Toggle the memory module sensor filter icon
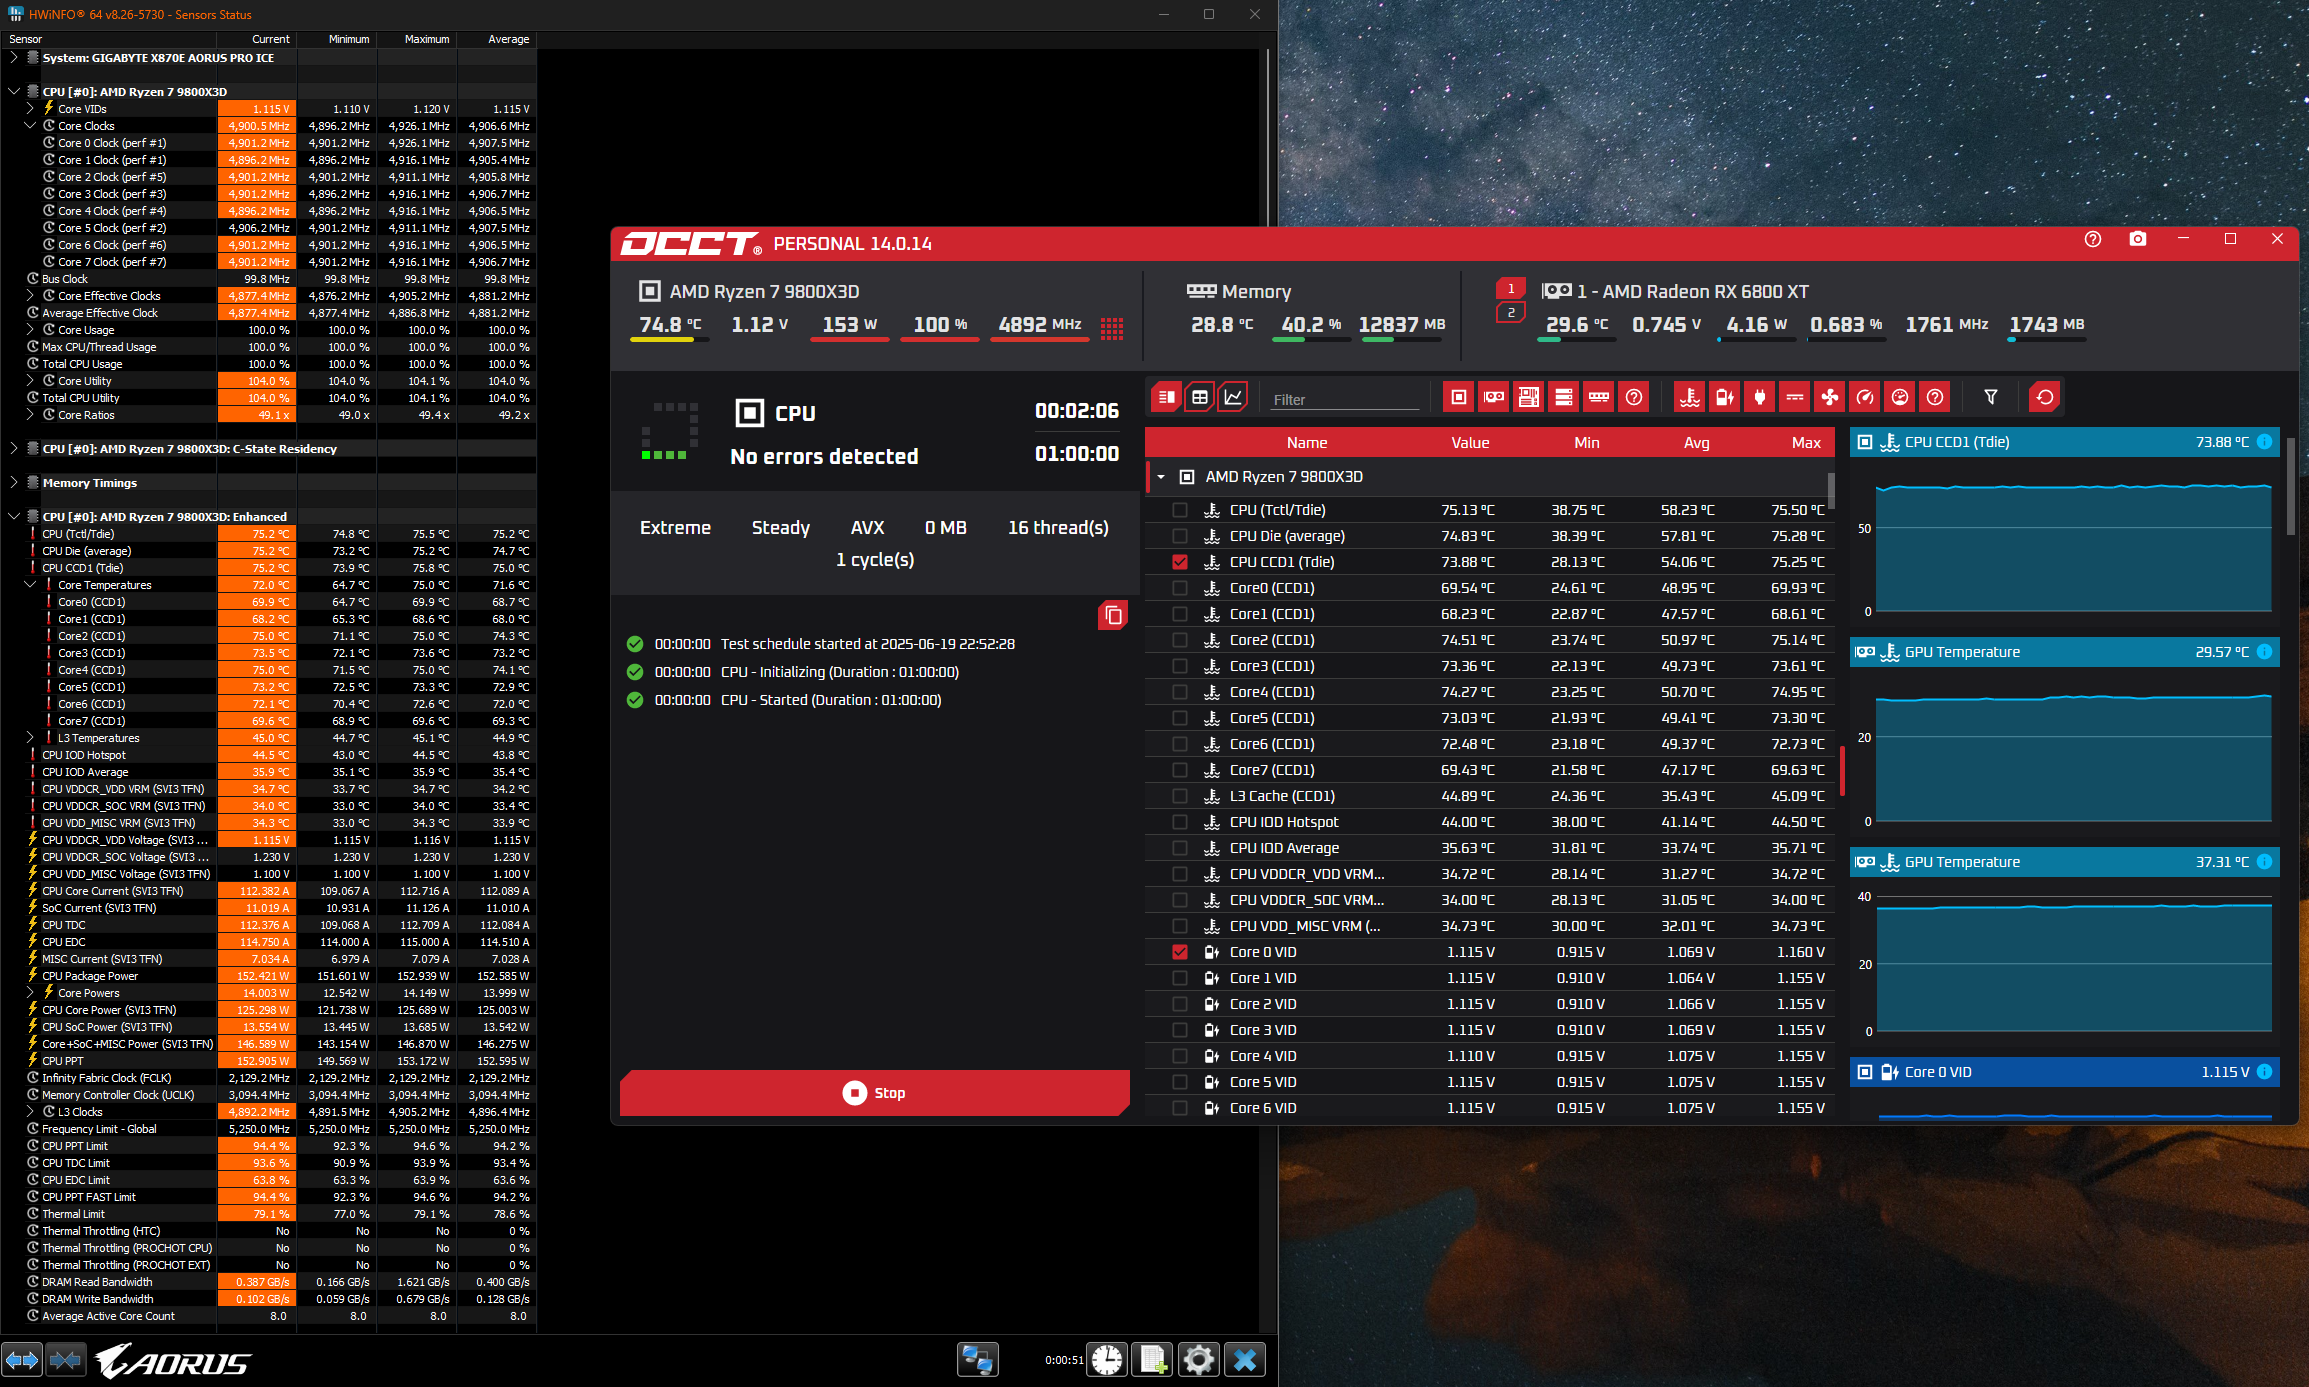Screen dimensions: 2309x1387 tap(1599, 397)
